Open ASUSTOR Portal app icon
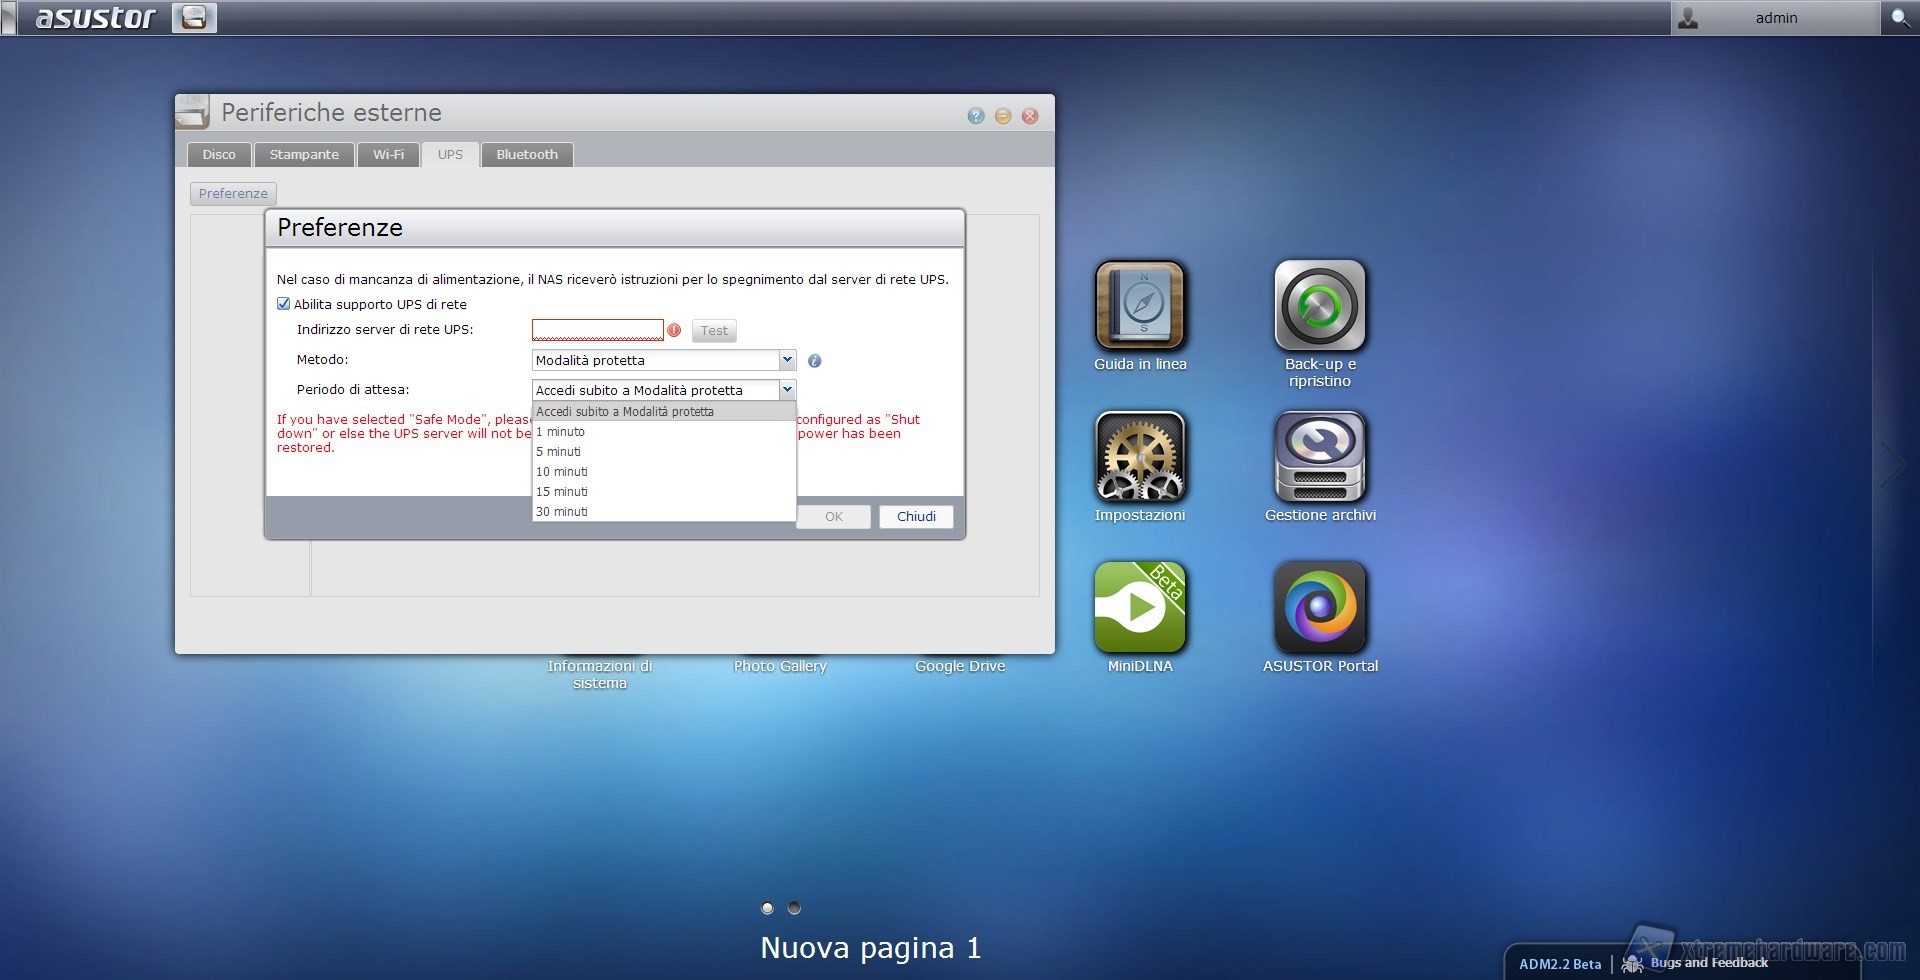 pyautogui.click(x=1320, y=607)
